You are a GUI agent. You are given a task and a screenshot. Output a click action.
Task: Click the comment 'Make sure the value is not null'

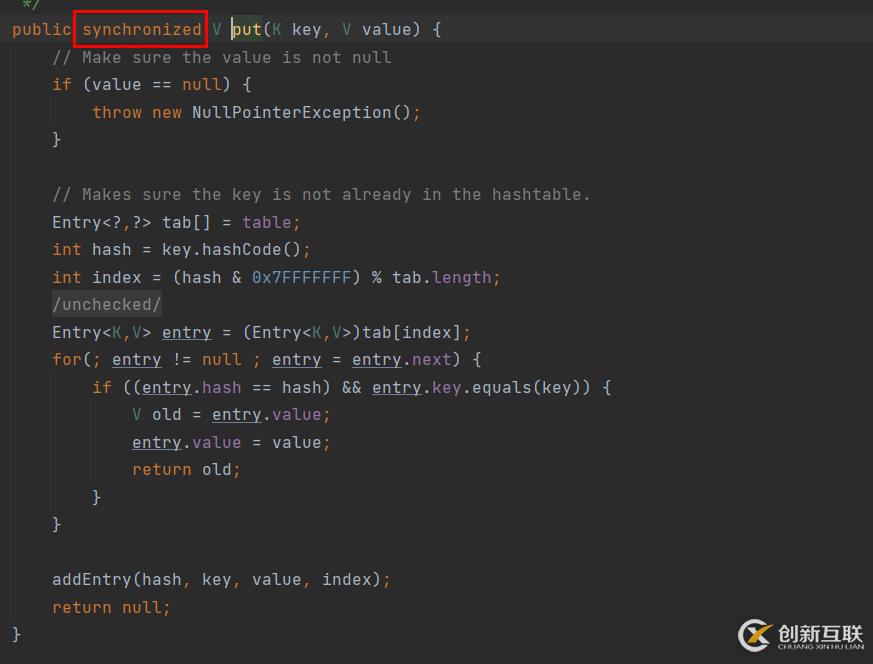pos(222,57)
